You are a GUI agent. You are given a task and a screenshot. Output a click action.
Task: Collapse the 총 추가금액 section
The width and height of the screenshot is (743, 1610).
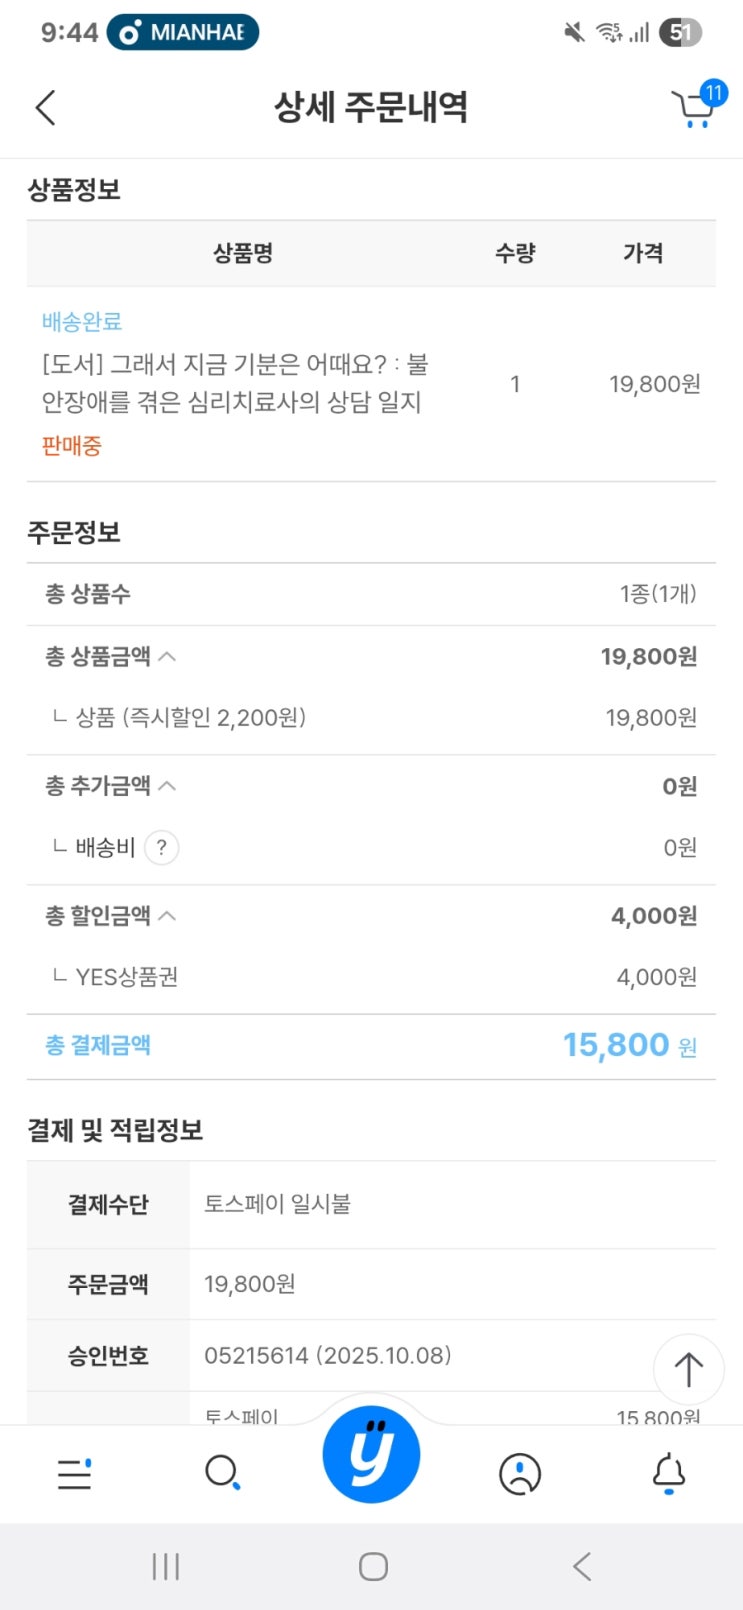click(x=167, y=786)
